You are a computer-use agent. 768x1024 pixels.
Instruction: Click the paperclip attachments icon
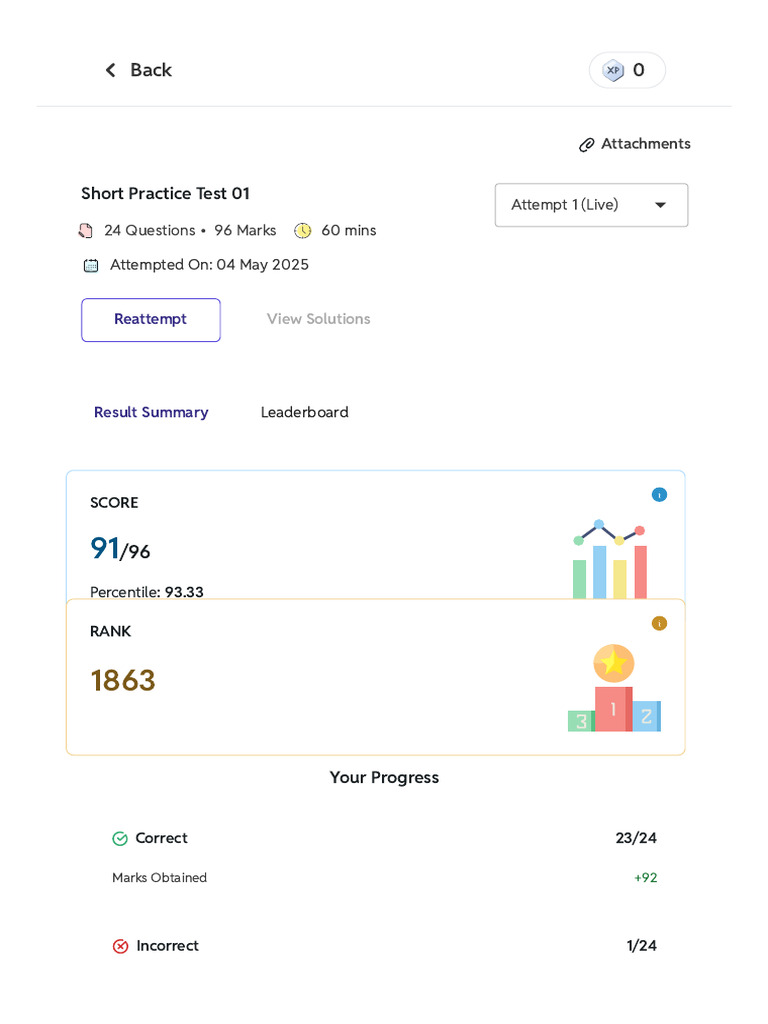586,144
